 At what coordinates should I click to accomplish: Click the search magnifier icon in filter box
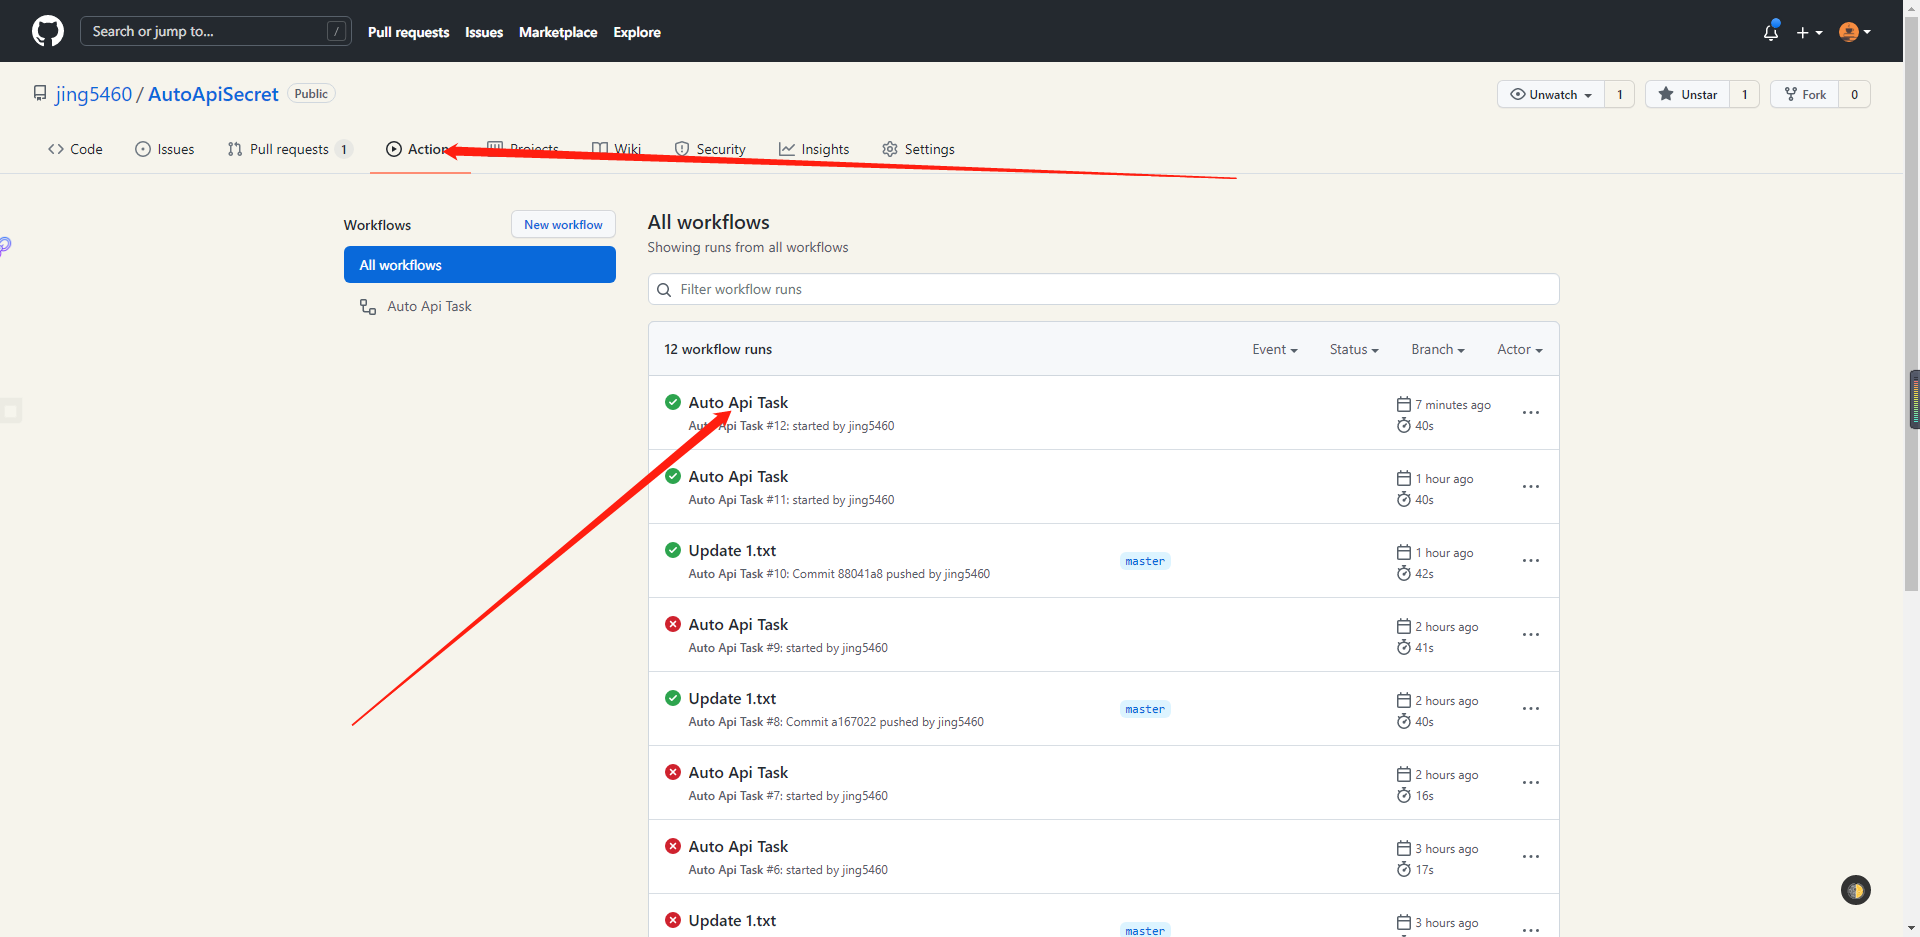point(664,290)
